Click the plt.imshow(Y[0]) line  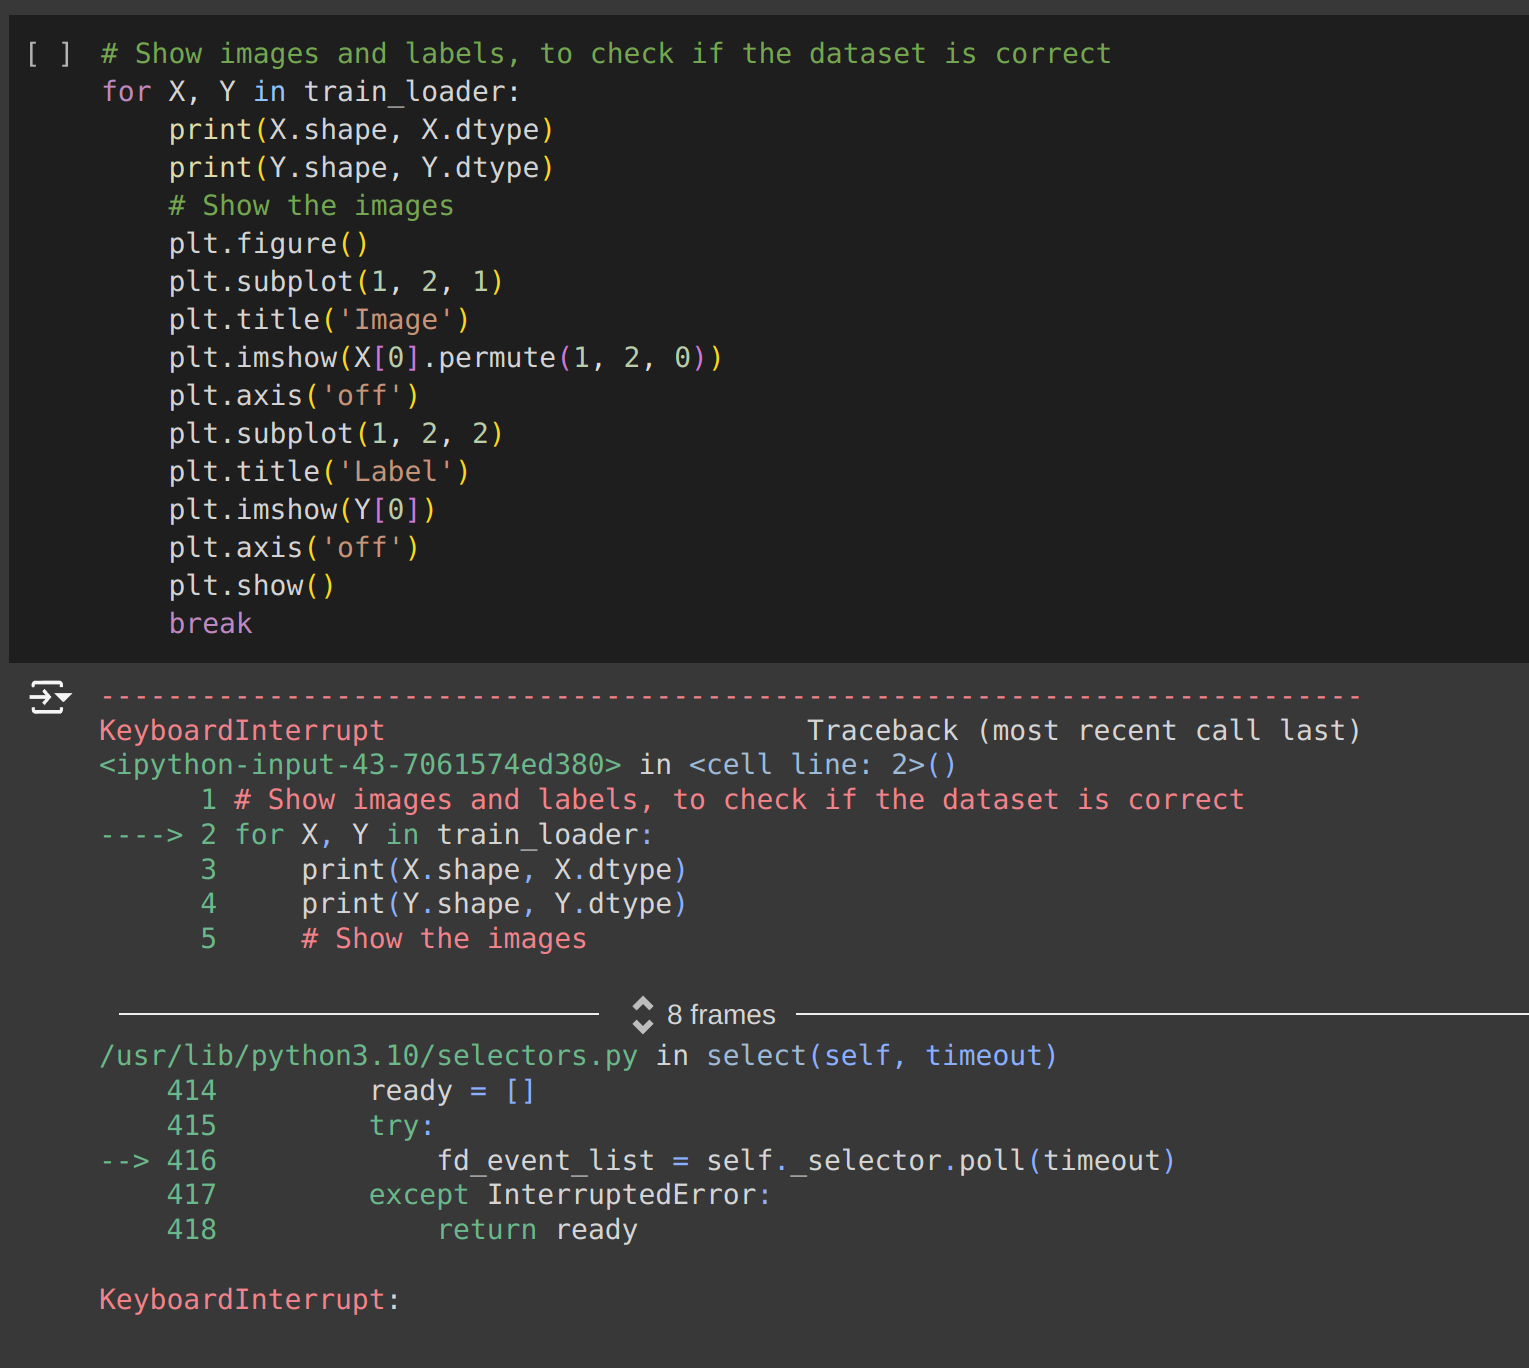coord(302,510)
